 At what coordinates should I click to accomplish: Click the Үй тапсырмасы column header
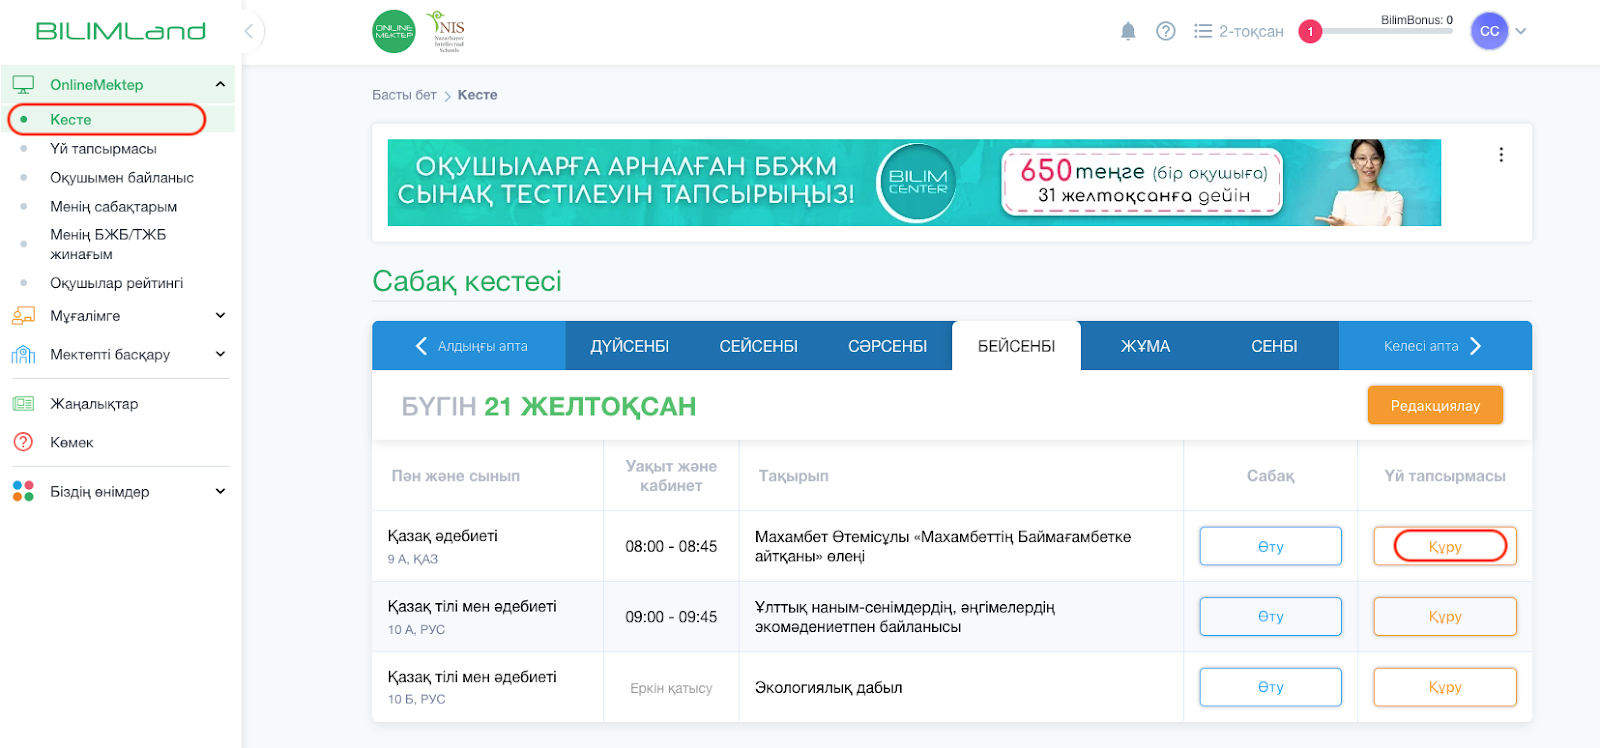click(x=1444, y=476)
